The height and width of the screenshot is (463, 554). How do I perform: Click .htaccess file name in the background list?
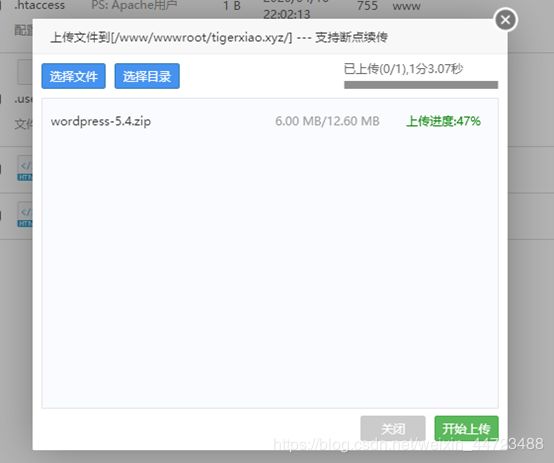coord(40,5)
